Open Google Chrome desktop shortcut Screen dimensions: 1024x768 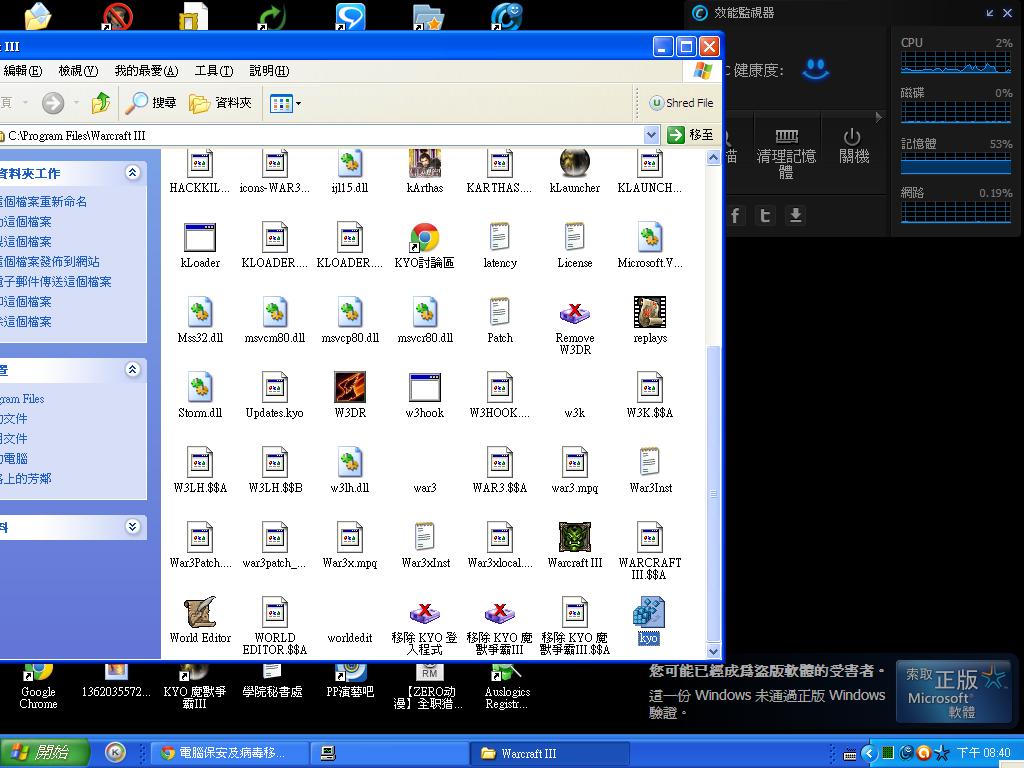point(39,686)
